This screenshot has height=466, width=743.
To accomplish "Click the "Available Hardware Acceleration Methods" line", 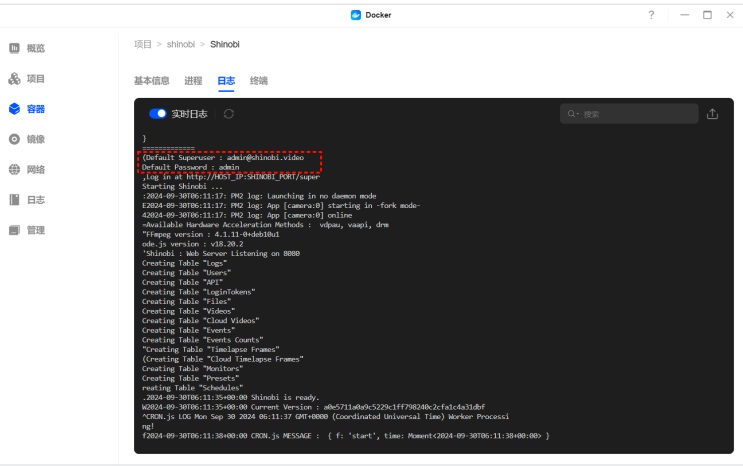I will [x=265, y=225].
